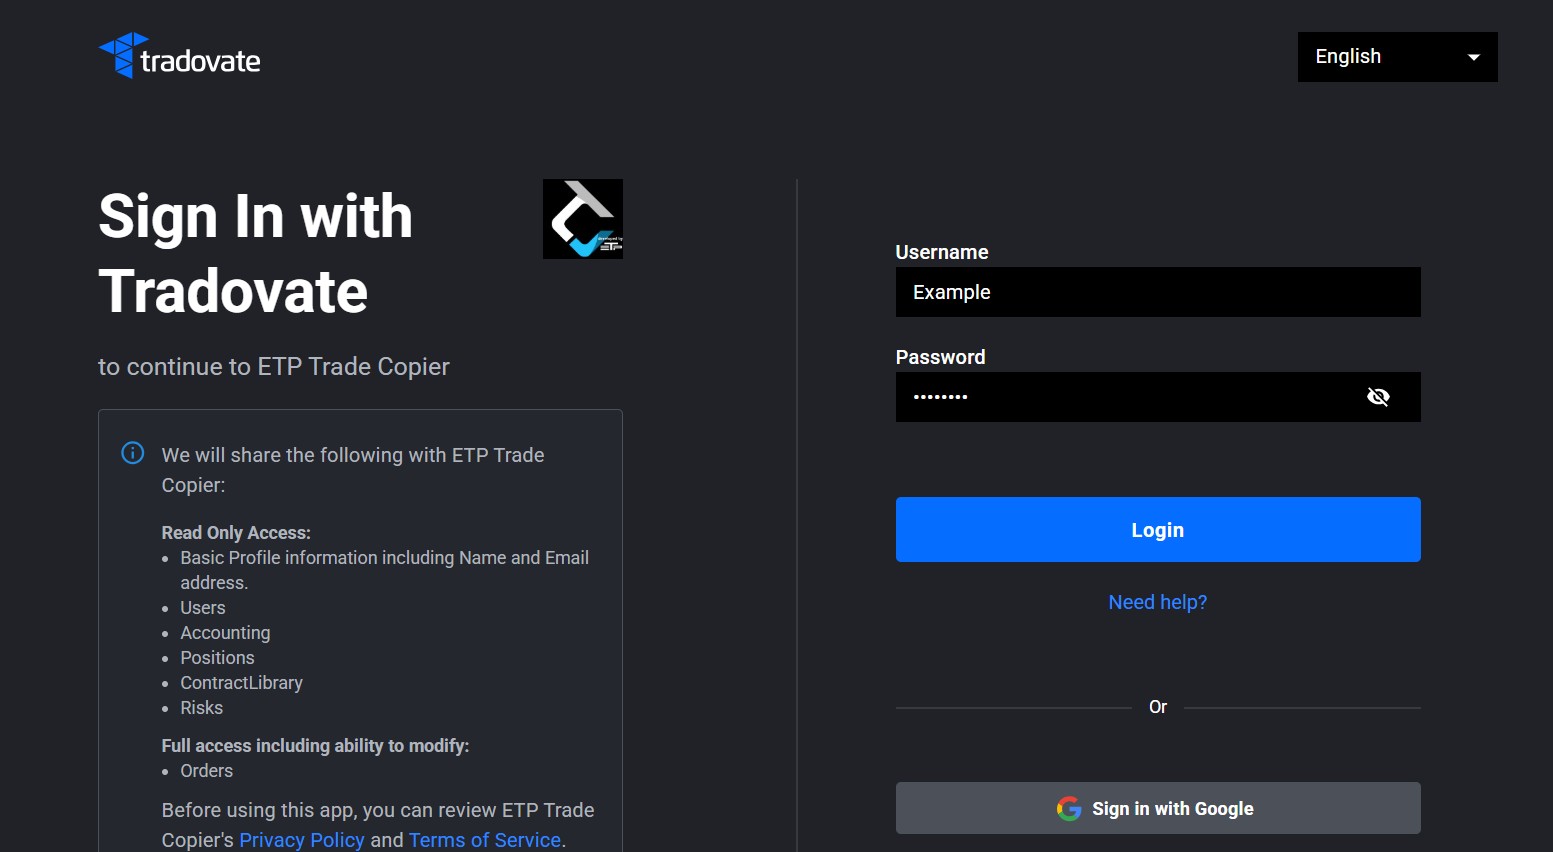Click the Google G logo icon
The height and width of the screenshot is (852, 1553).
point(1068,809)
